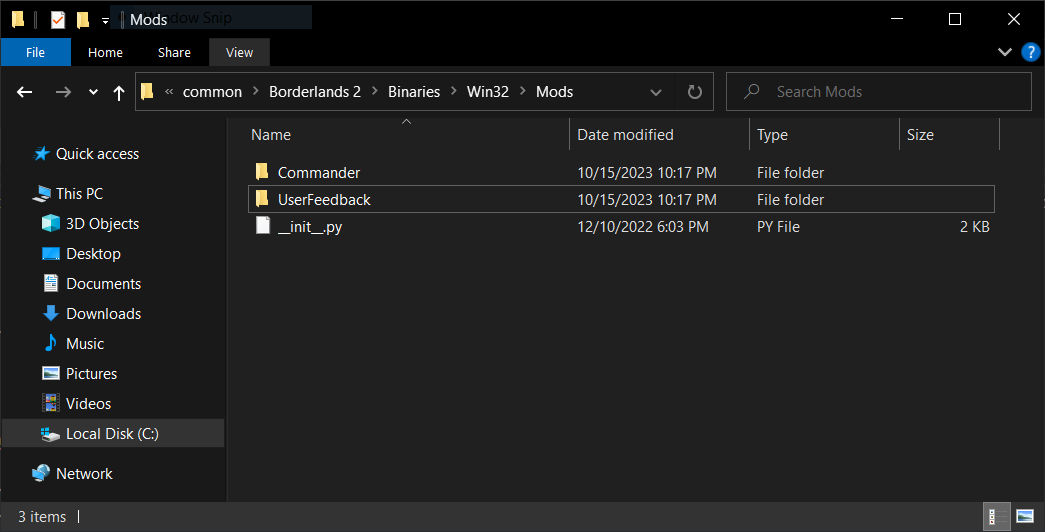
Task: Open the File menu tab
Action: tap(35, 52)
